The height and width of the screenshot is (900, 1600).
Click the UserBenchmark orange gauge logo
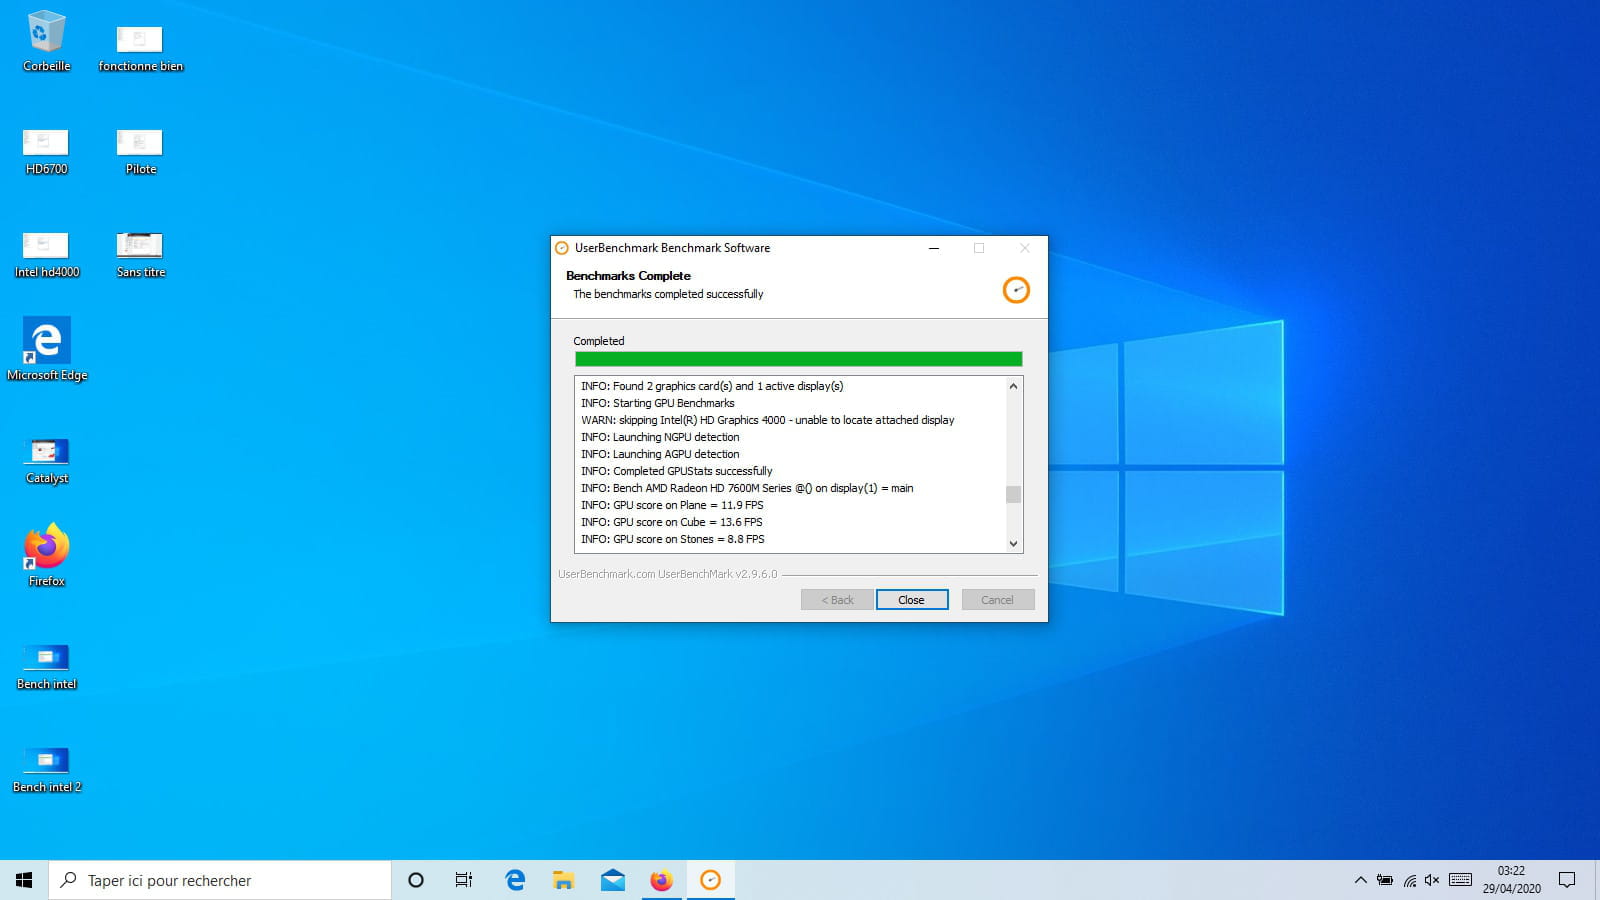[1016, 290]
